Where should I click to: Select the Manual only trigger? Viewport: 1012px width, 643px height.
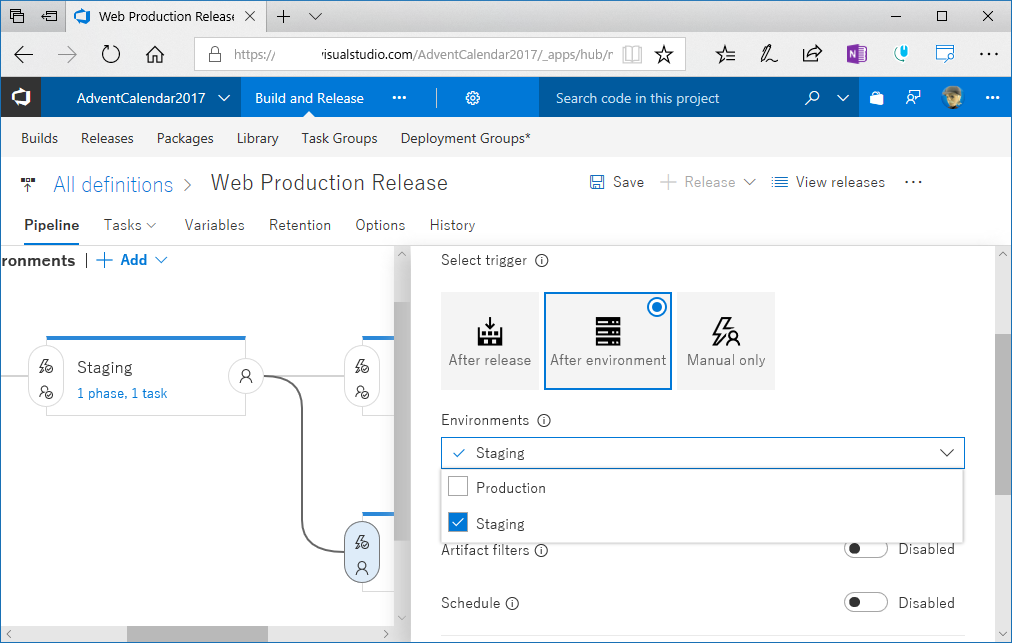[726, 341]
